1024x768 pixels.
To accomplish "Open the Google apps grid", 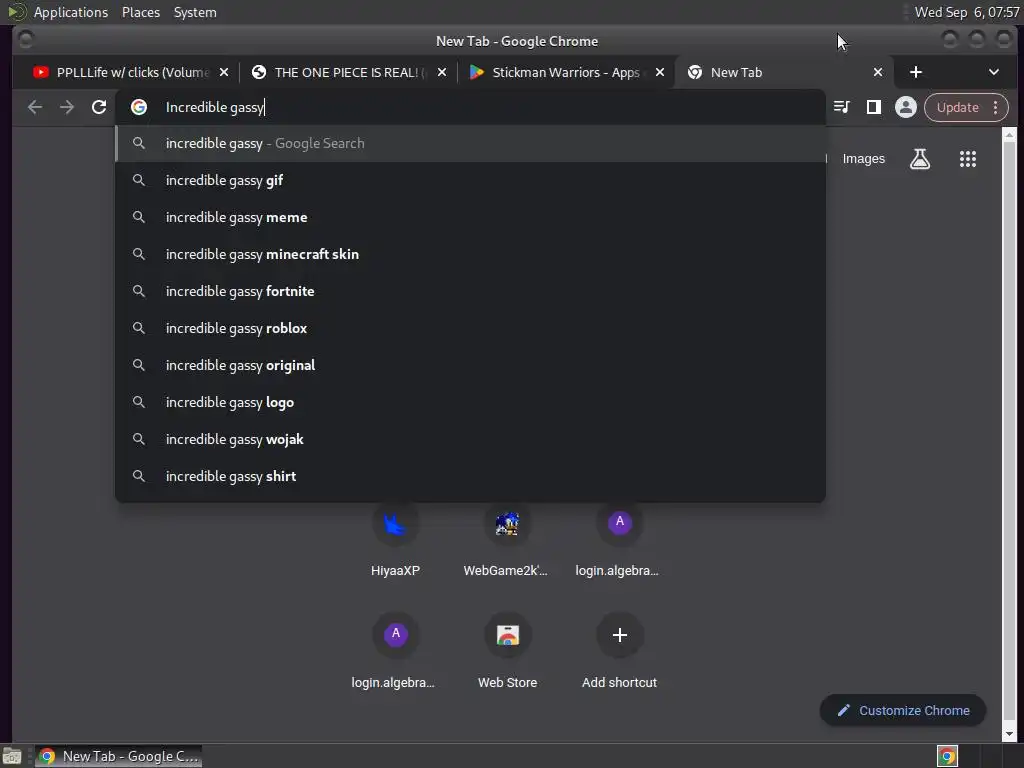I will [x=967, y=159].
